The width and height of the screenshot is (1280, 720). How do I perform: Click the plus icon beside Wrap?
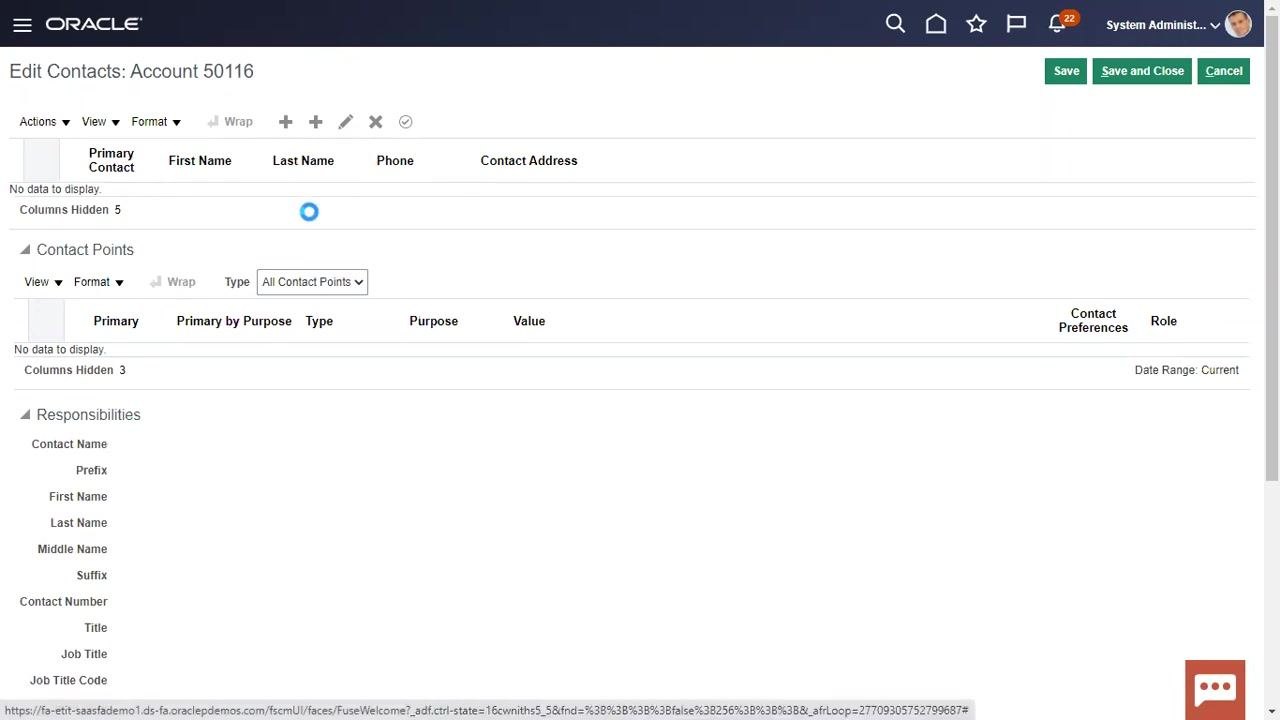[x=285, y=122]
